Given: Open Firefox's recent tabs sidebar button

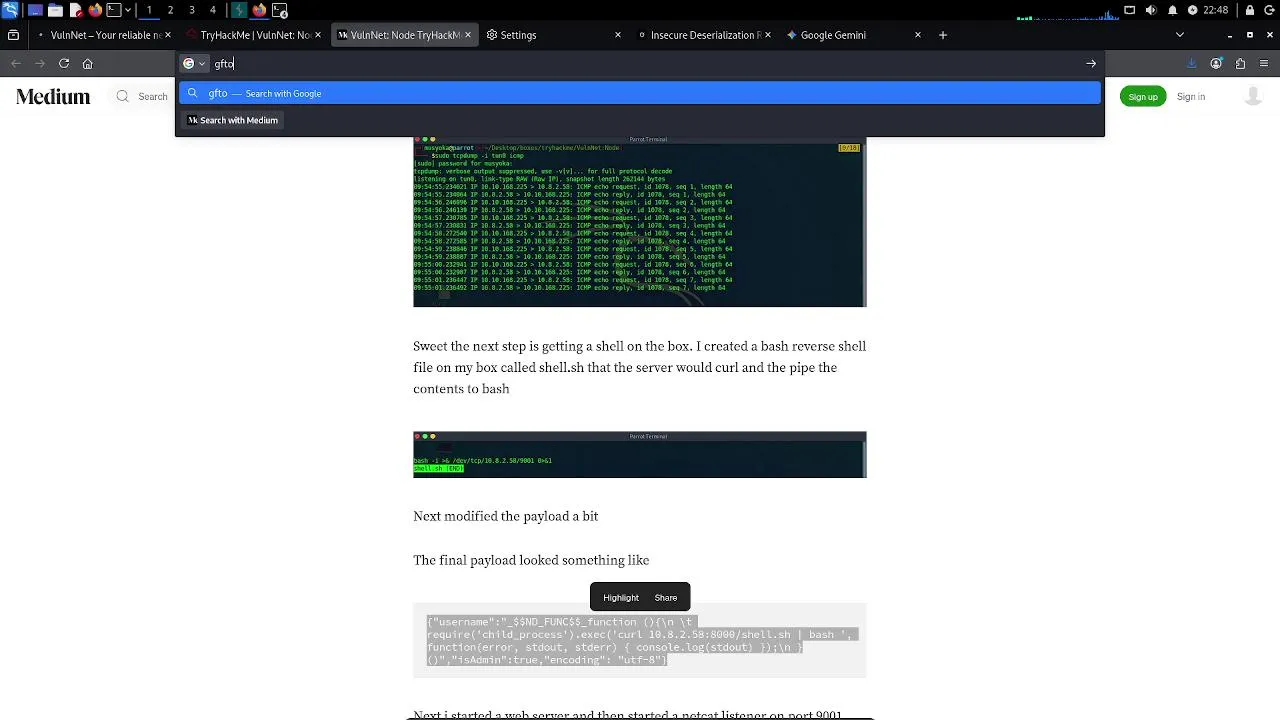Looking at the screenshot, I should (x=13, y=35).
